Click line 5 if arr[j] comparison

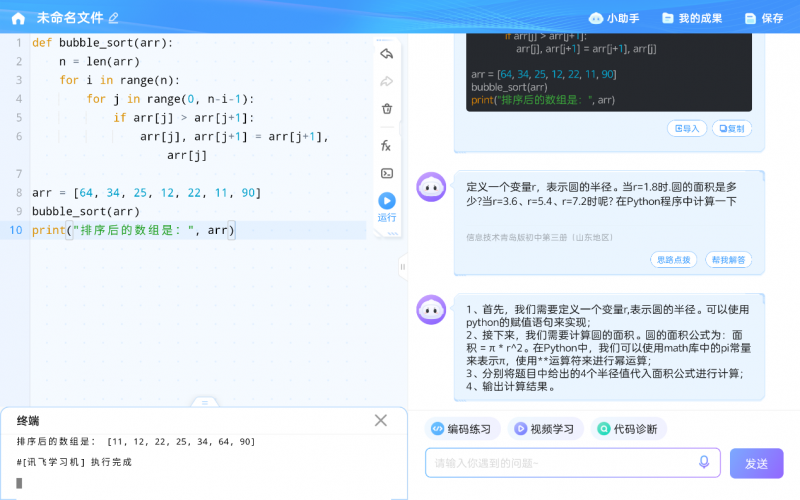pos(184,118)
